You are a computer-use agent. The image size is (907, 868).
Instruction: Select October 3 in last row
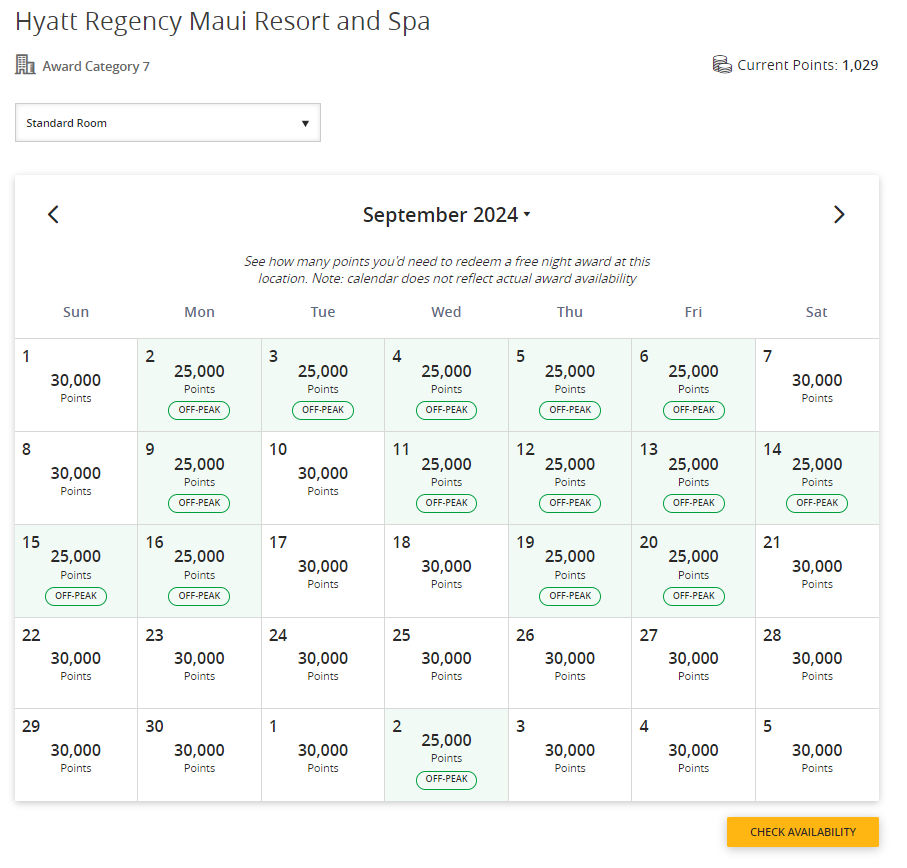(570, 755)
